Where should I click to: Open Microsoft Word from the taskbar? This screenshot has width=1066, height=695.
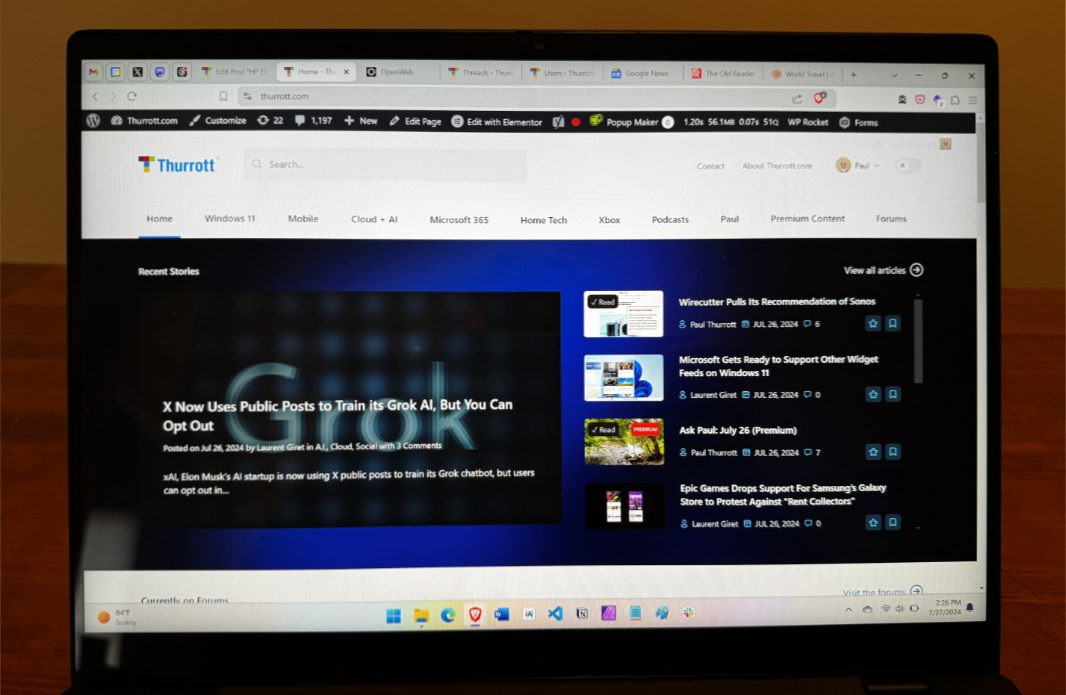[x=502, y=614]
